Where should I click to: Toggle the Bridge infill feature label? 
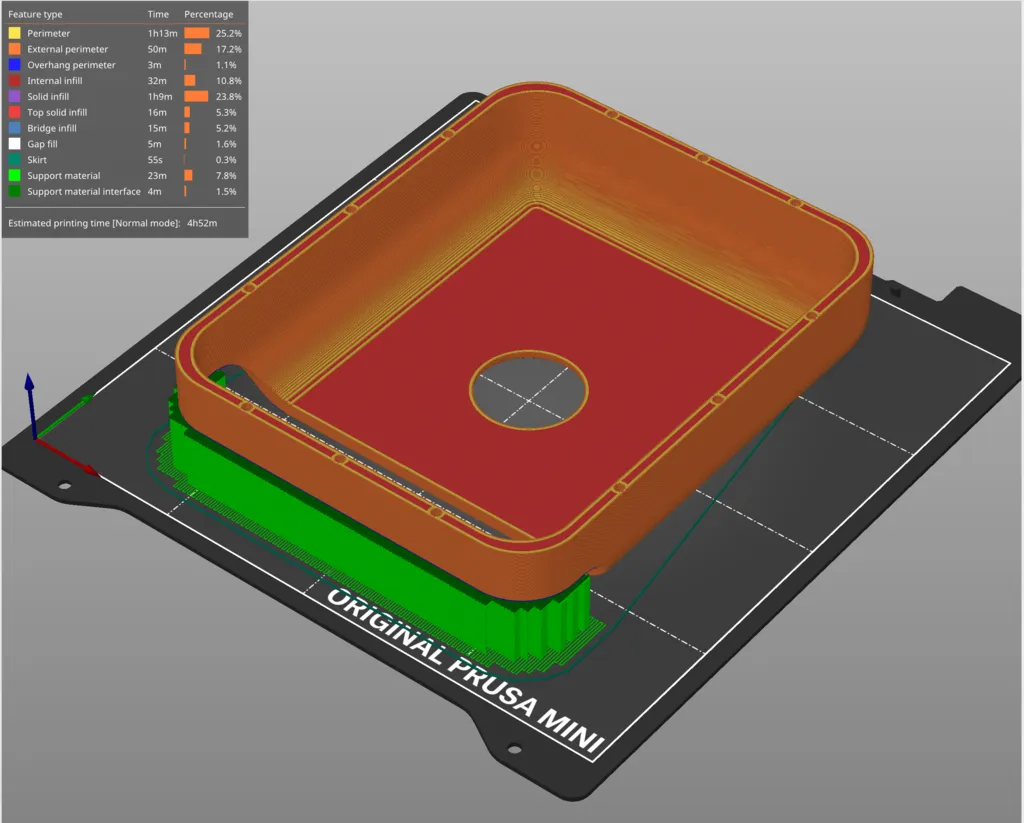coord(52,128)
